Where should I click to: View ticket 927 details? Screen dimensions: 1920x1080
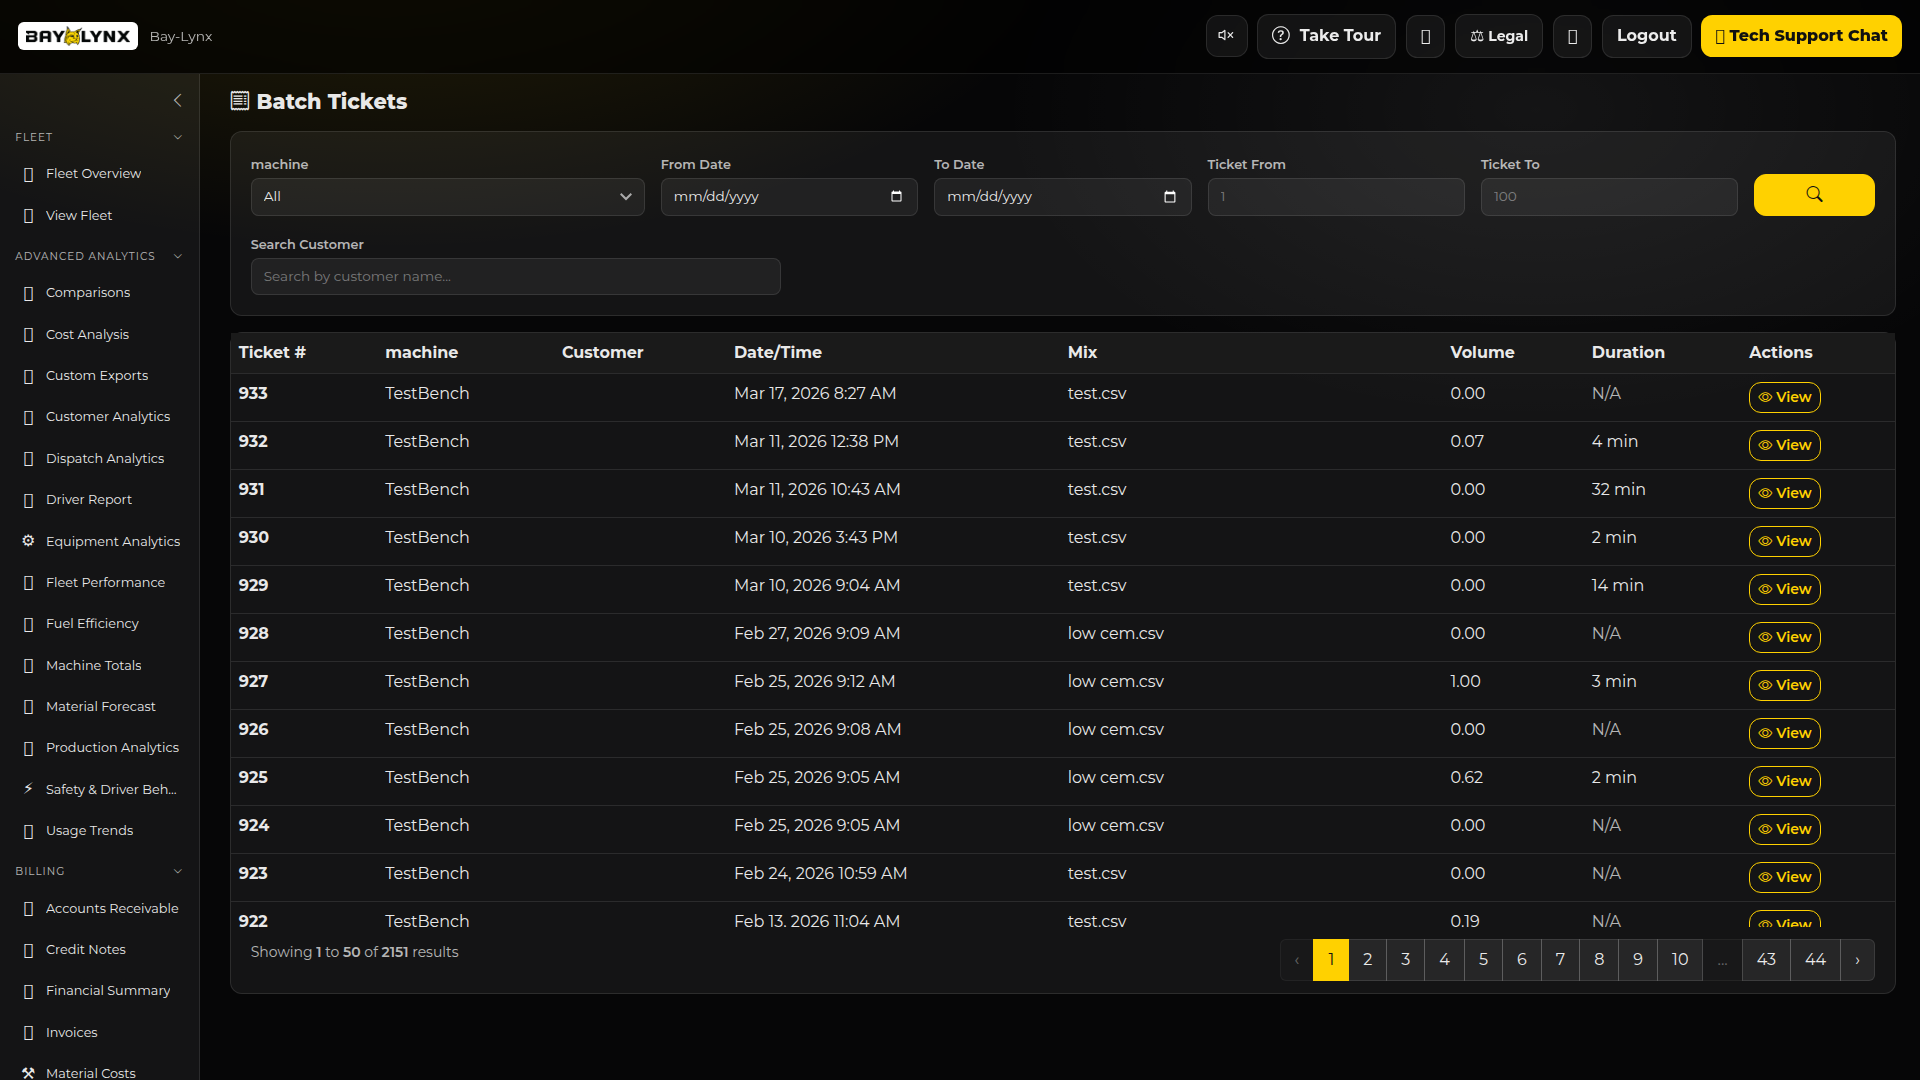tap(1784, 685)
